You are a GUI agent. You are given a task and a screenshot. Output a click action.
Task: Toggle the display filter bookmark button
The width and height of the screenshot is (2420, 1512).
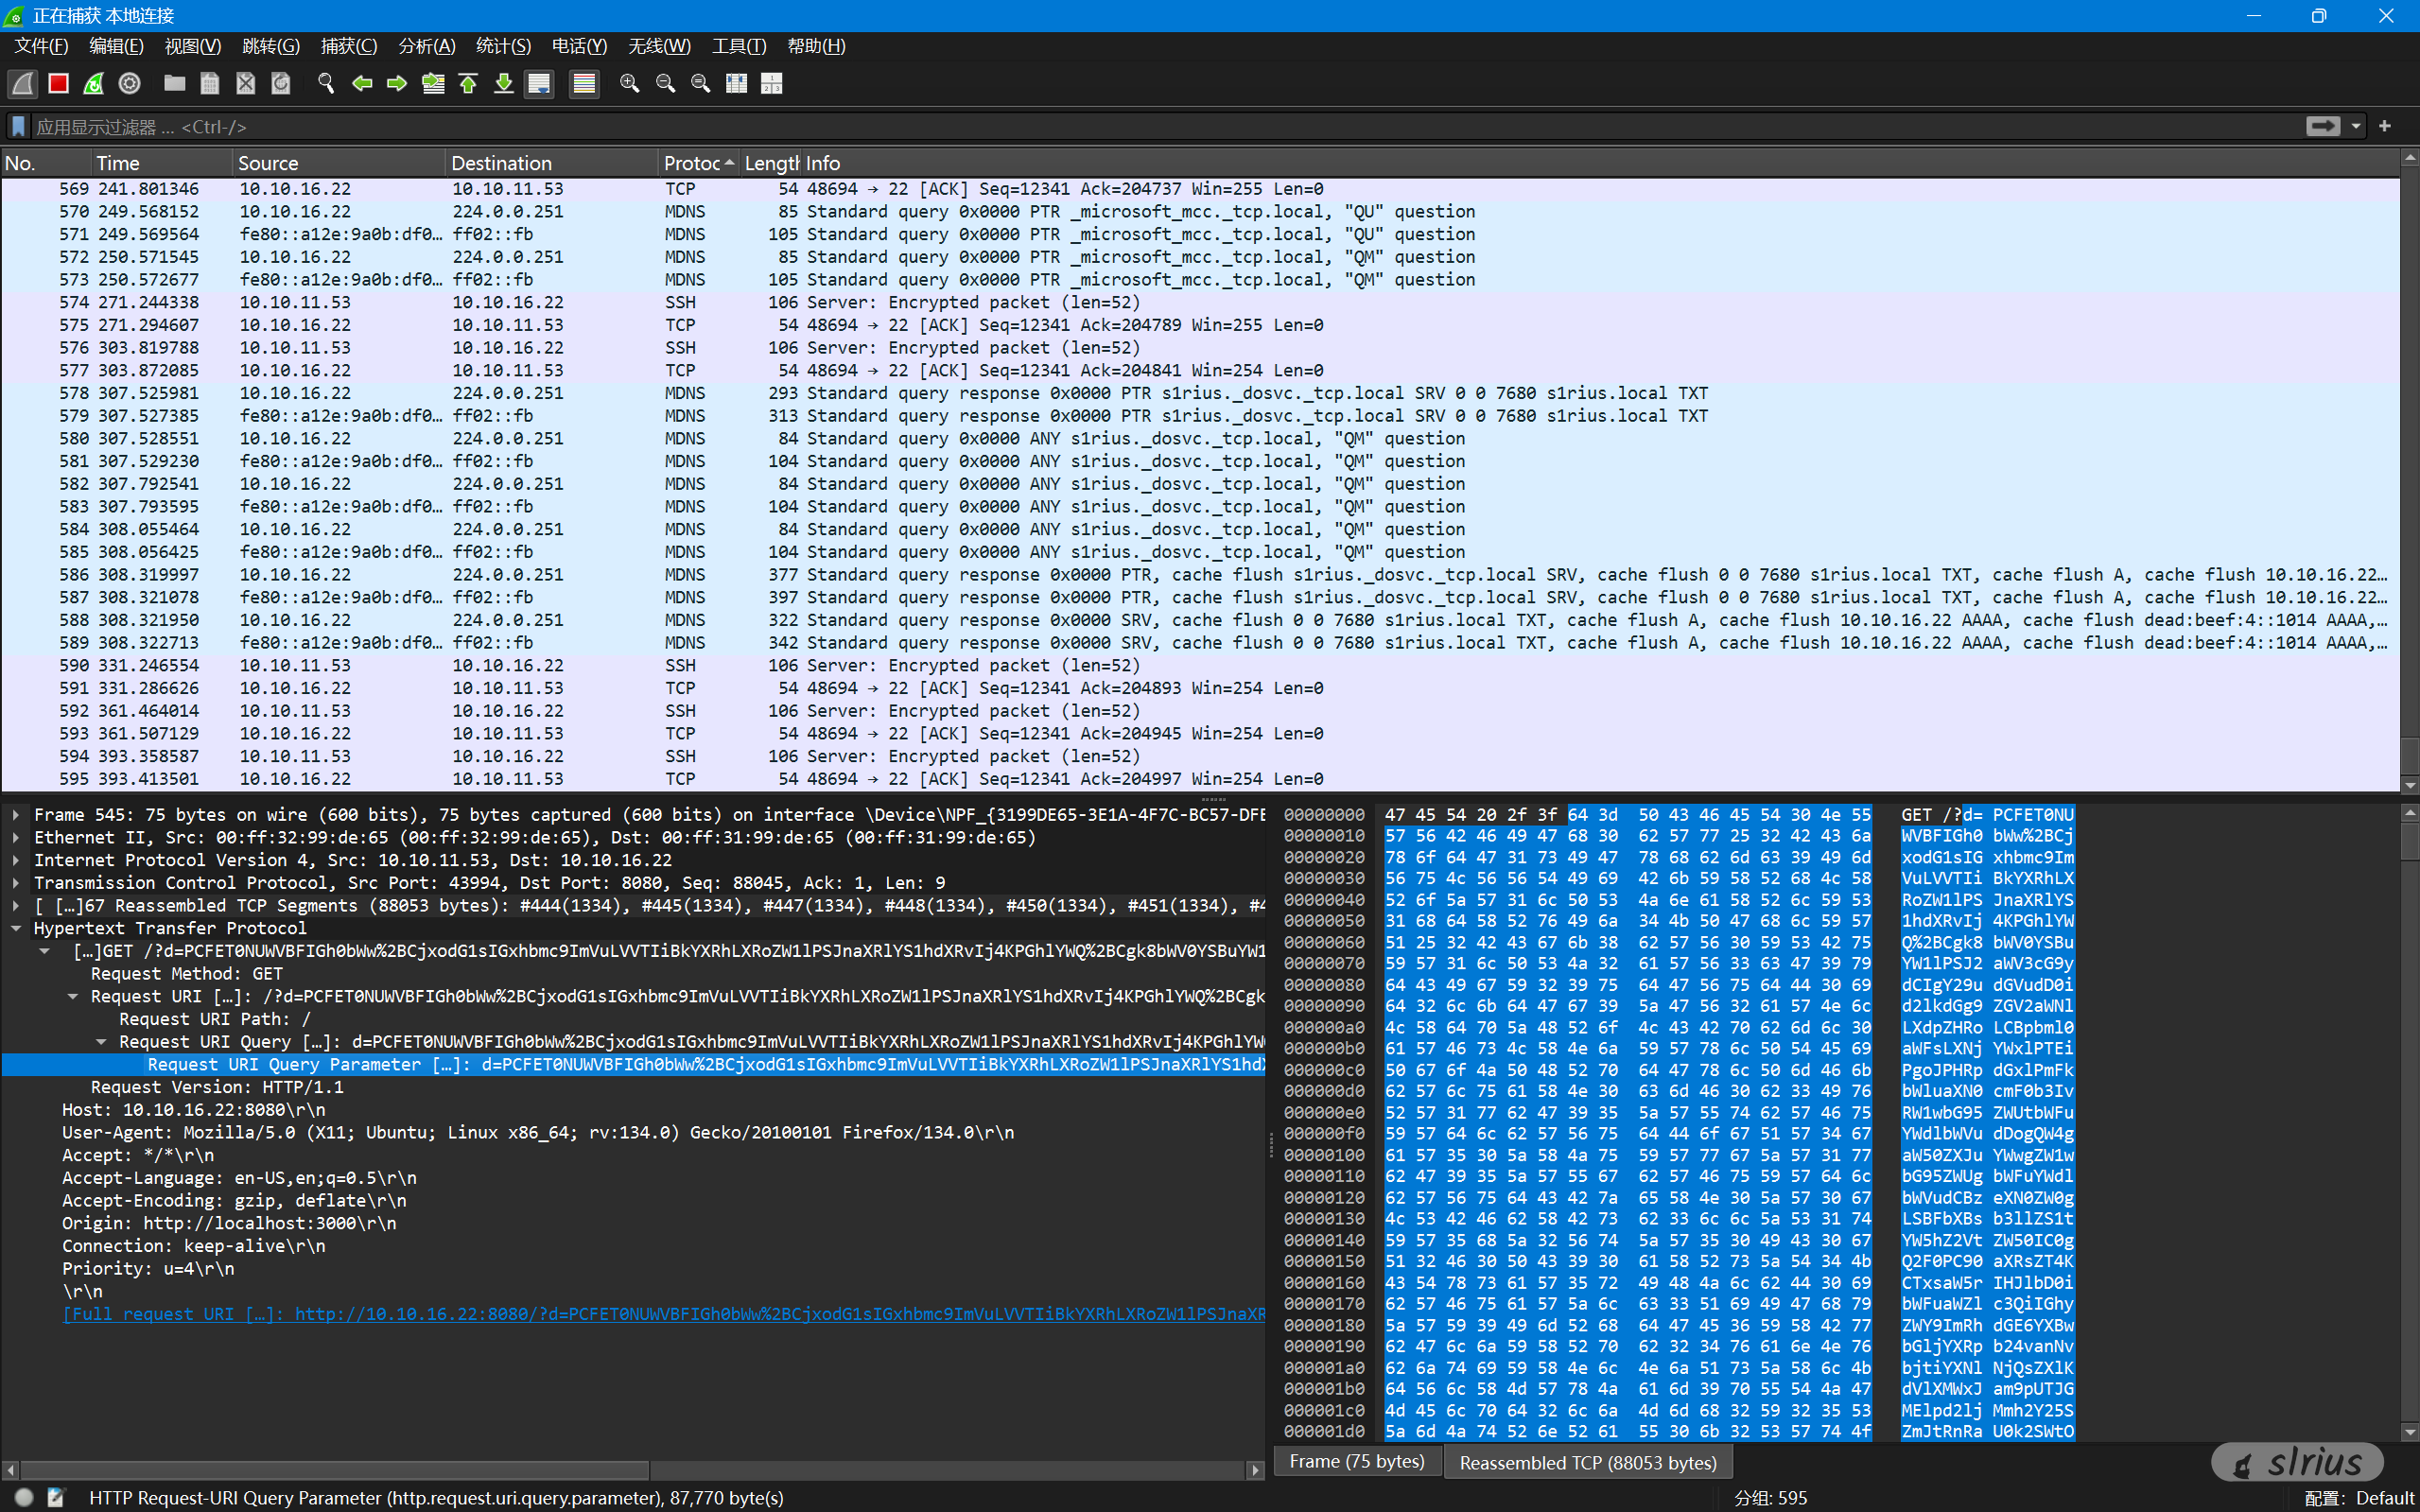18,126
